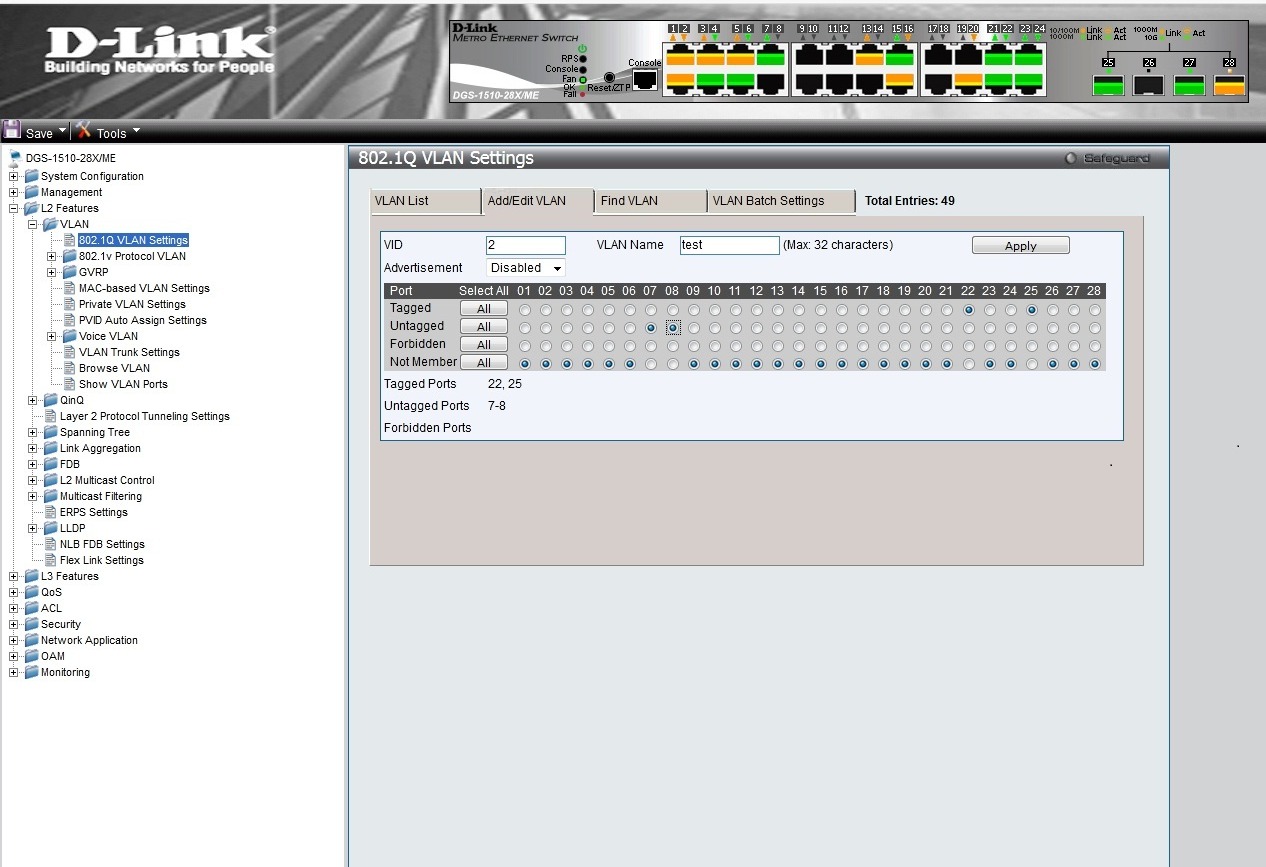Image resolution: width=1266 pixels, height=867 pixels.
Task: Click the Safeguard icon
Action: [x=1070, y=157]
